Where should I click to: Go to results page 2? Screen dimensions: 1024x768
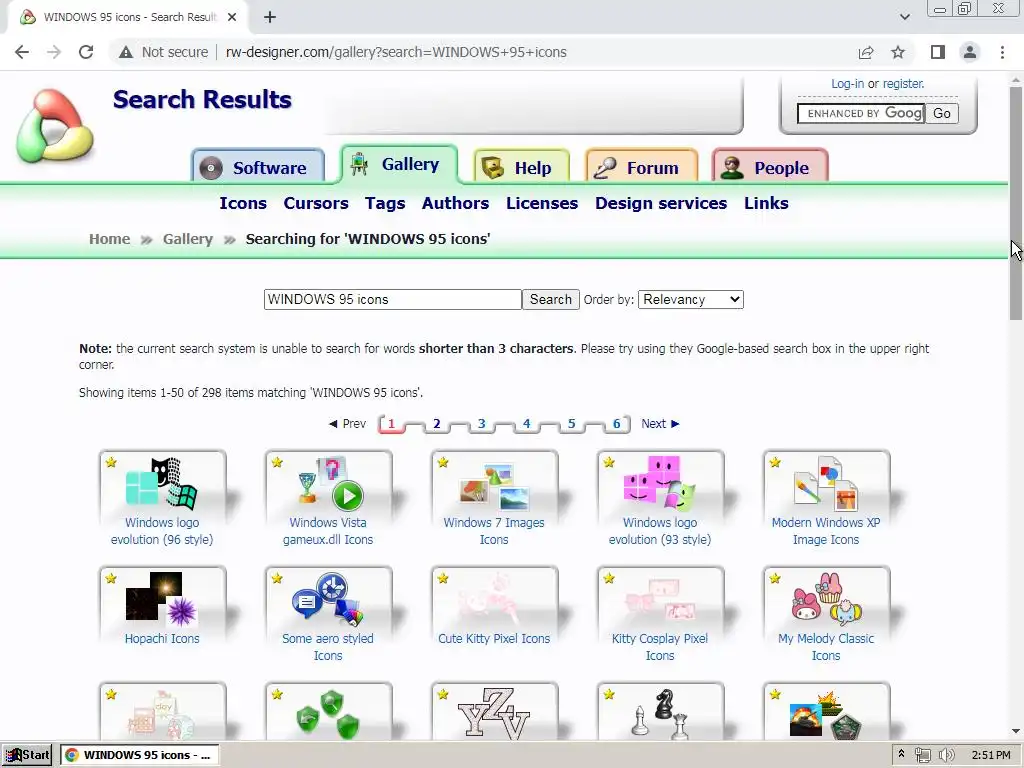tap(436, 424)
